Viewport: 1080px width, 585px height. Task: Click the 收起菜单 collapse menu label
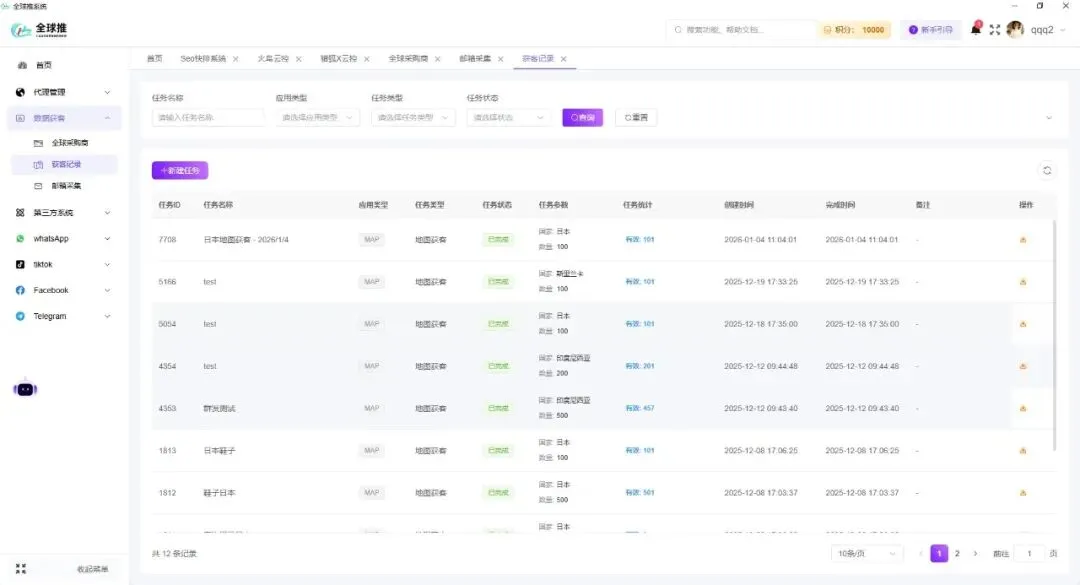coord(92,569)
